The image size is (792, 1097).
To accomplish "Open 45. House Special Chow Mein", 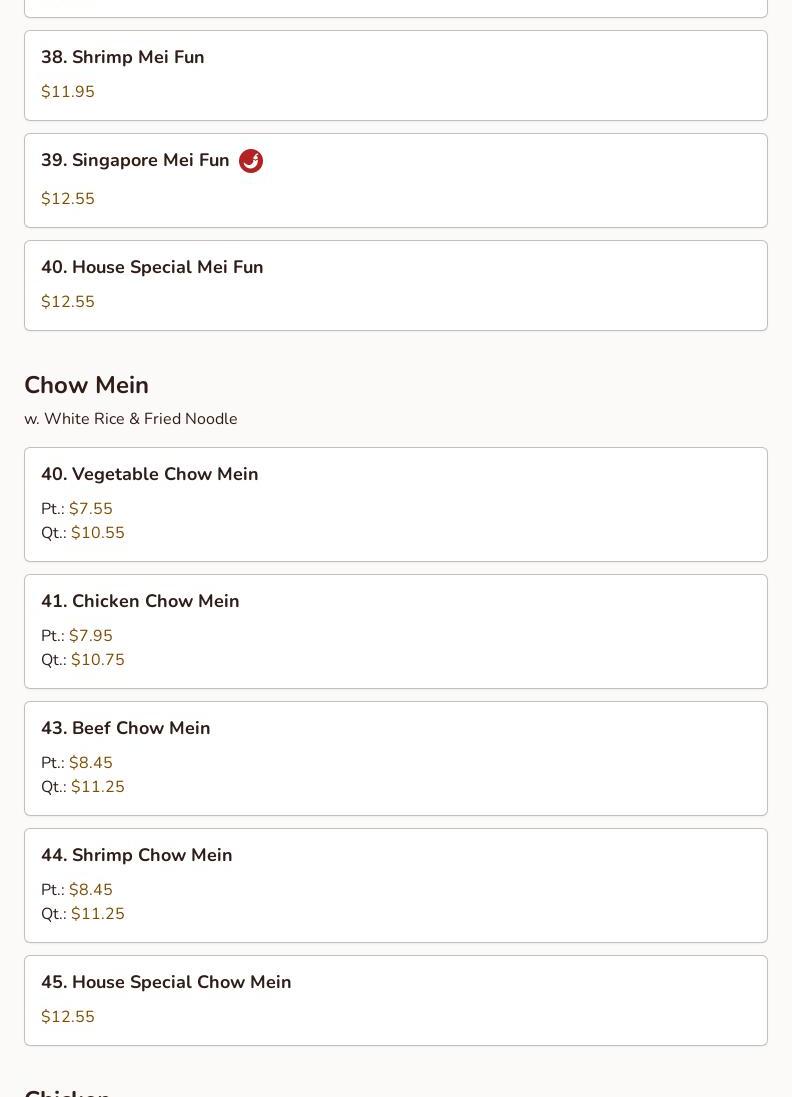I will 166,983.
